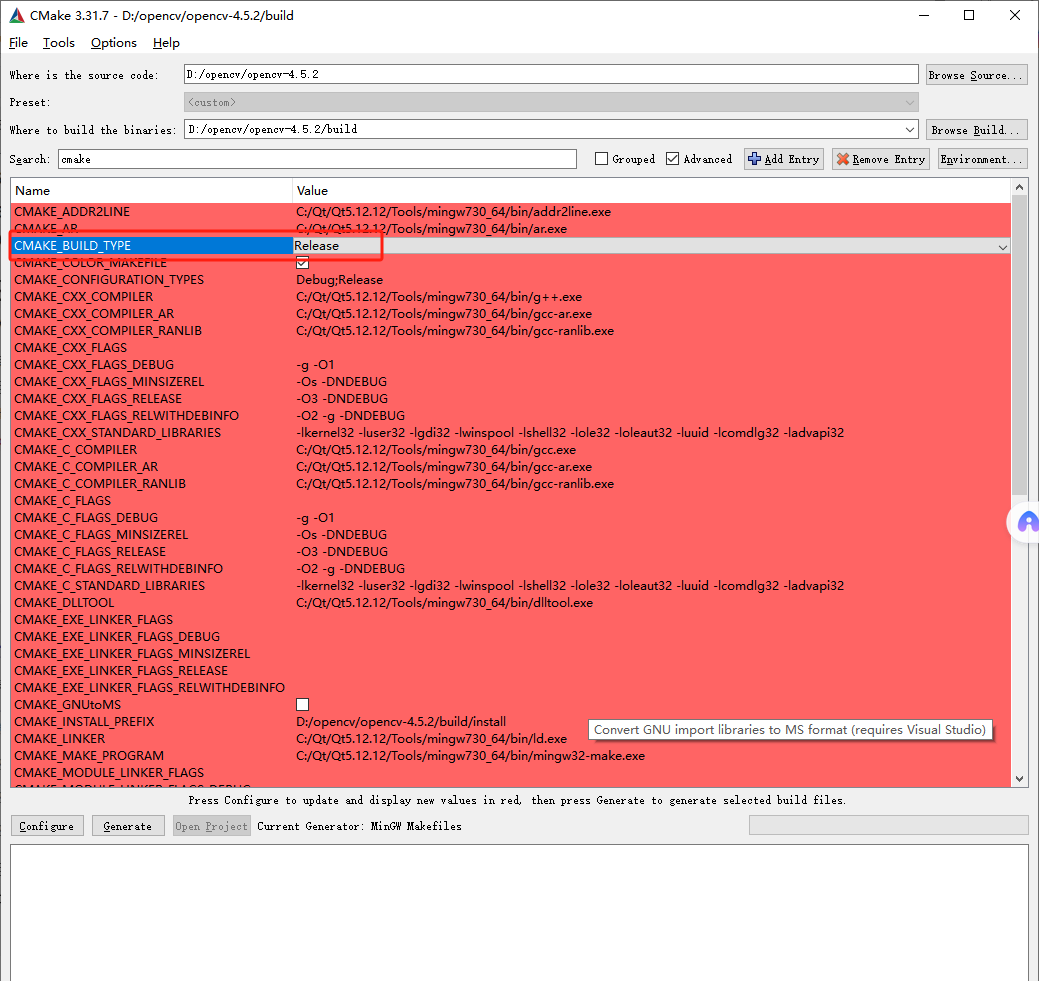Toggle the Grouped checkbox

(601, 159)
